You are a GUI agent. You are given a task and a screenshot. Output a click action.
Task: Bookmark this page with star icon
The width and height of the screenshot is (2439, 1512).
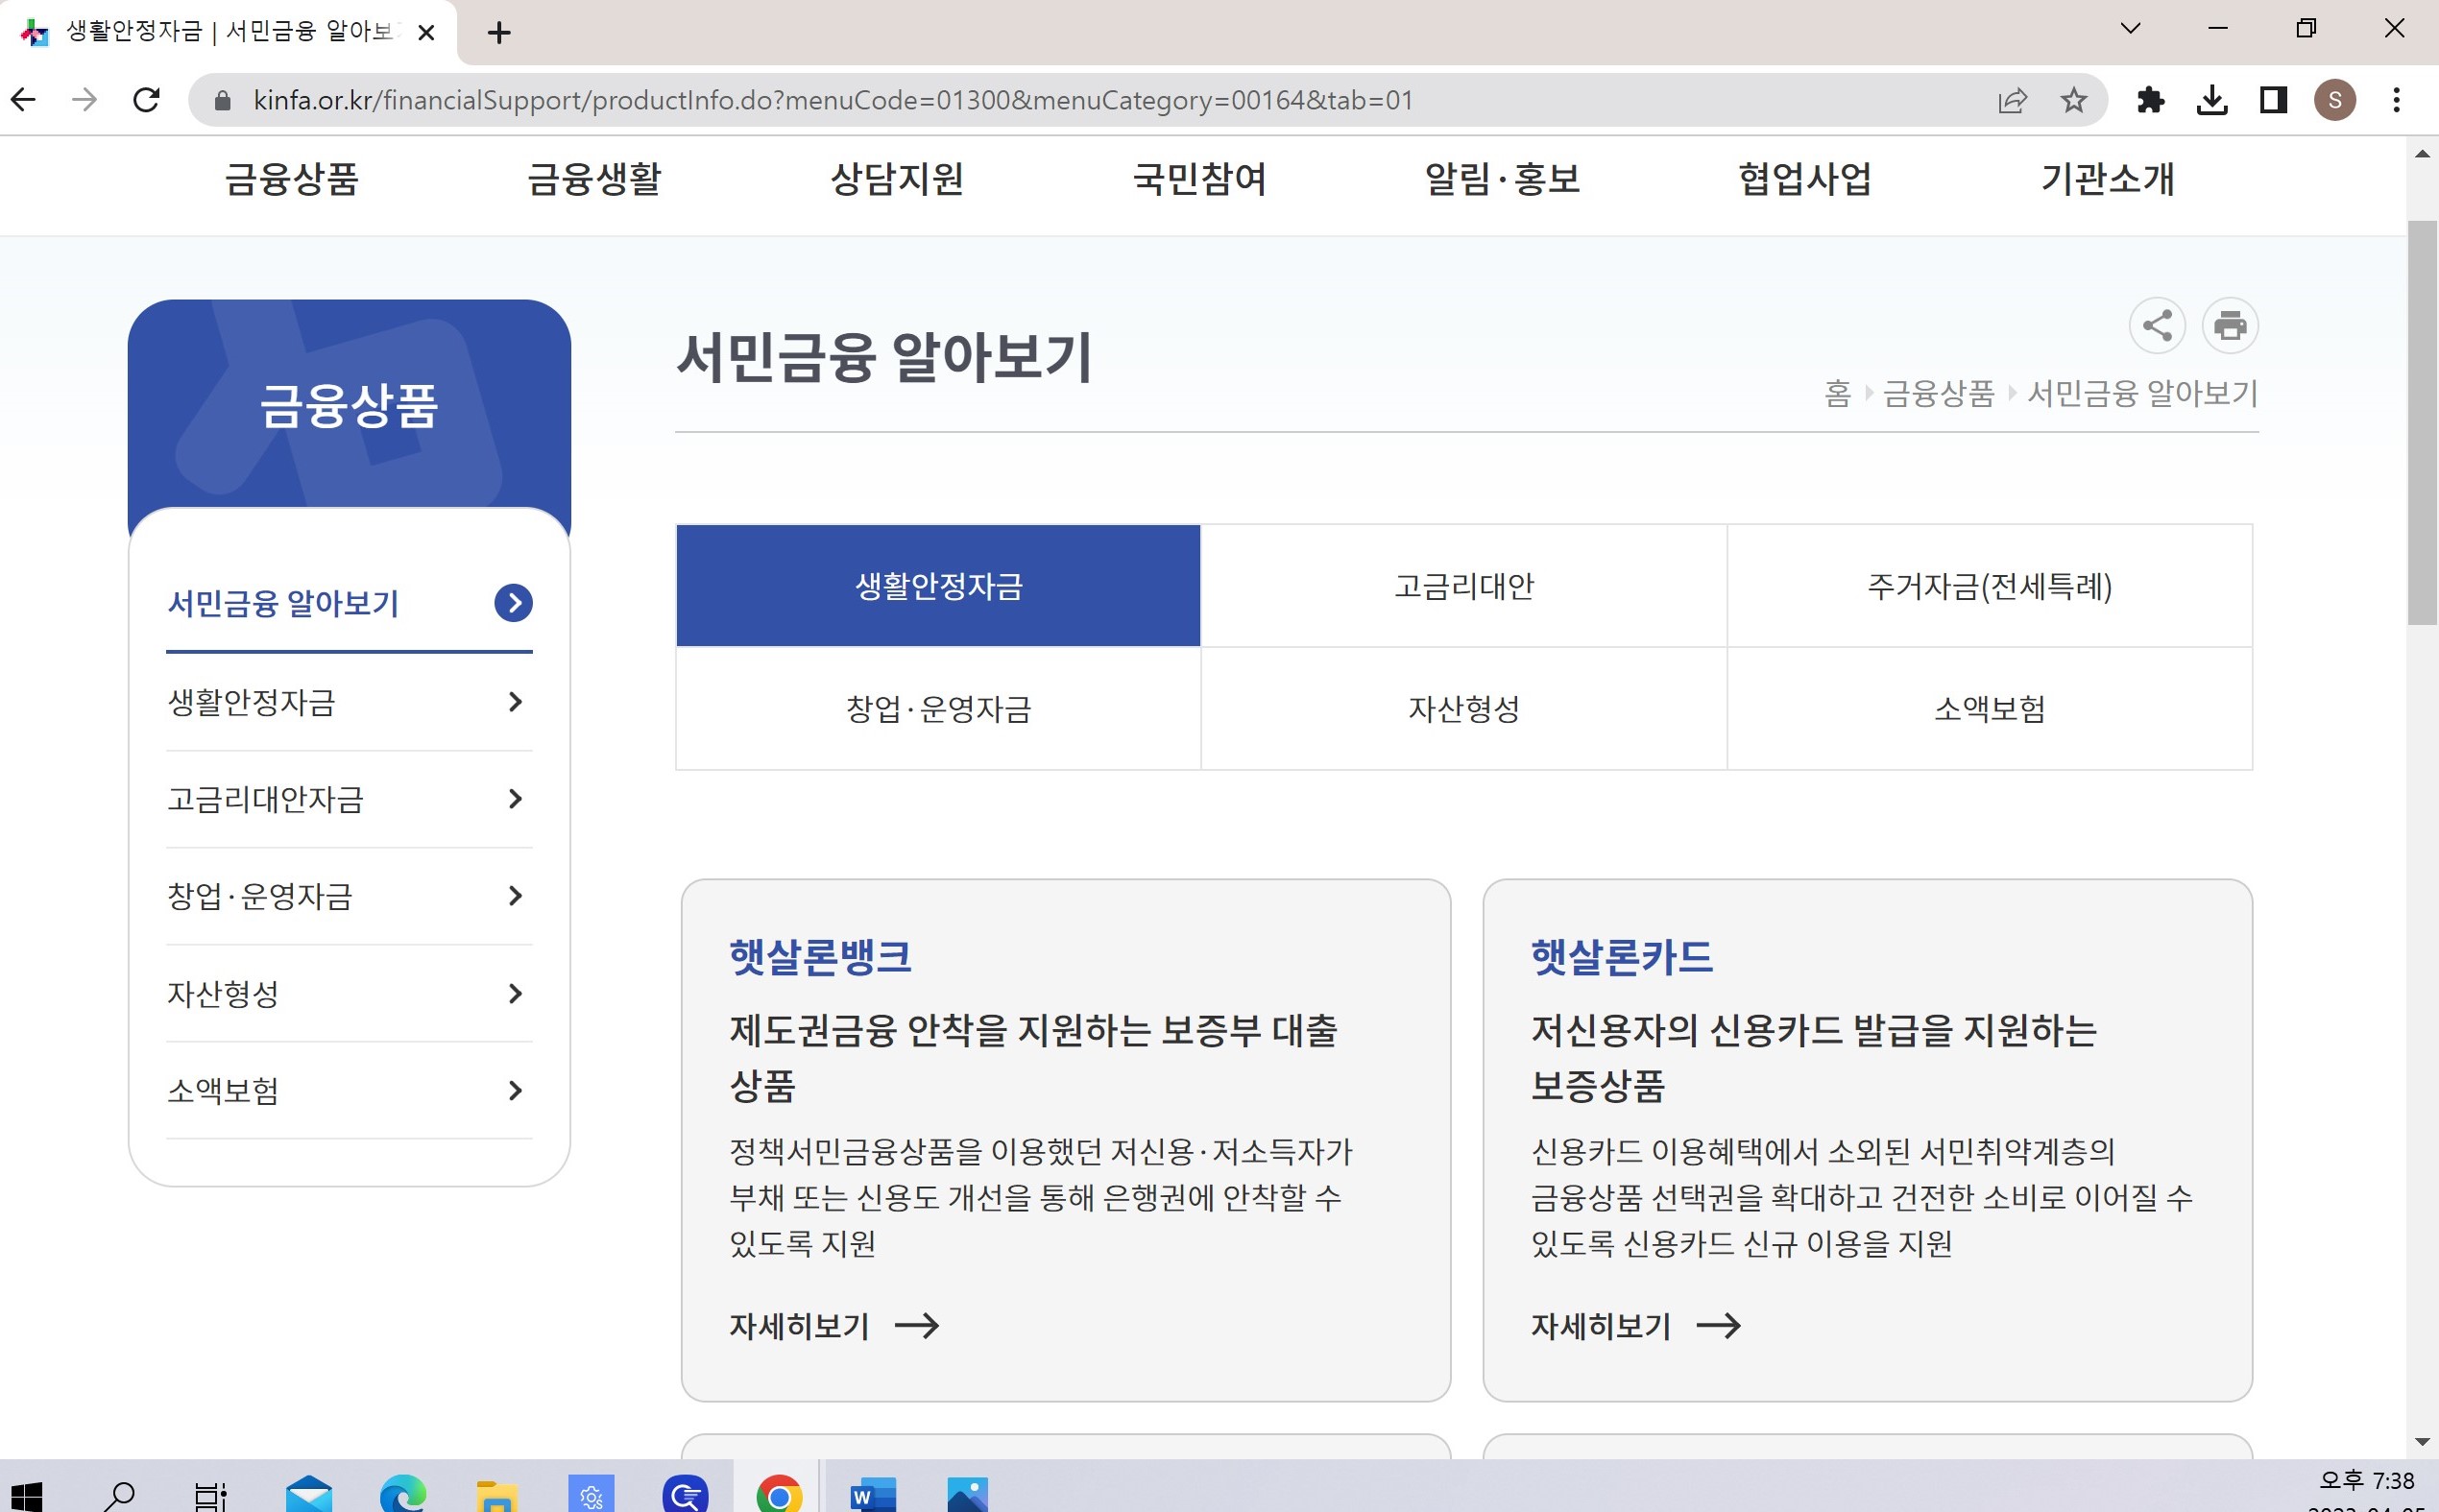2073,100
